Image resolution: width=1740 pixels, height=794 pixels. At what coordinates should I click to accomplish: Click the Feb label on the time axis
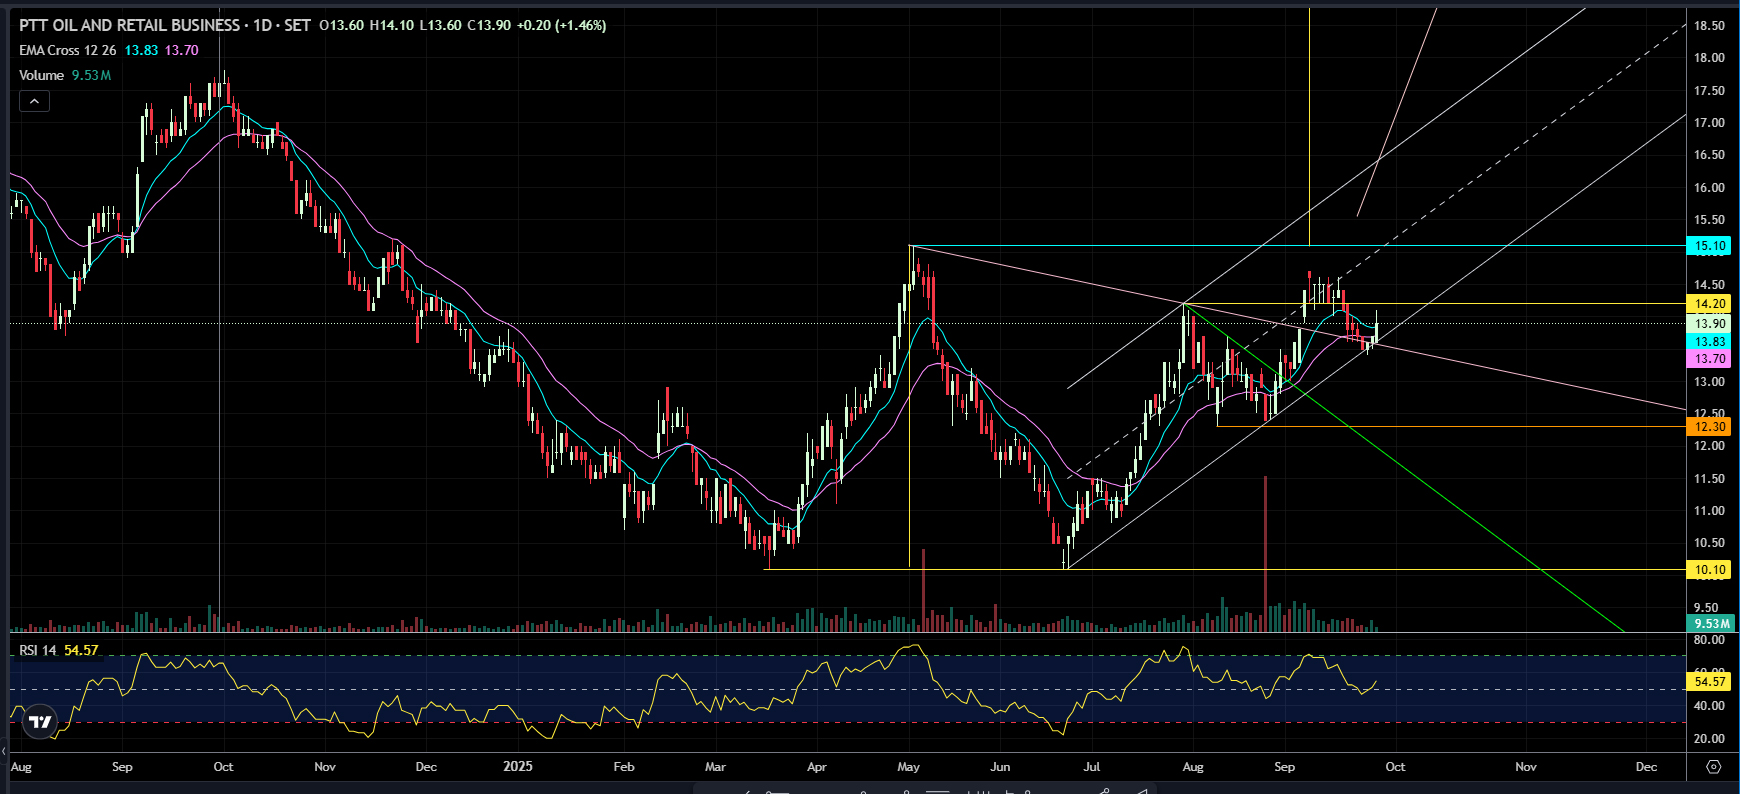point(624,767)
